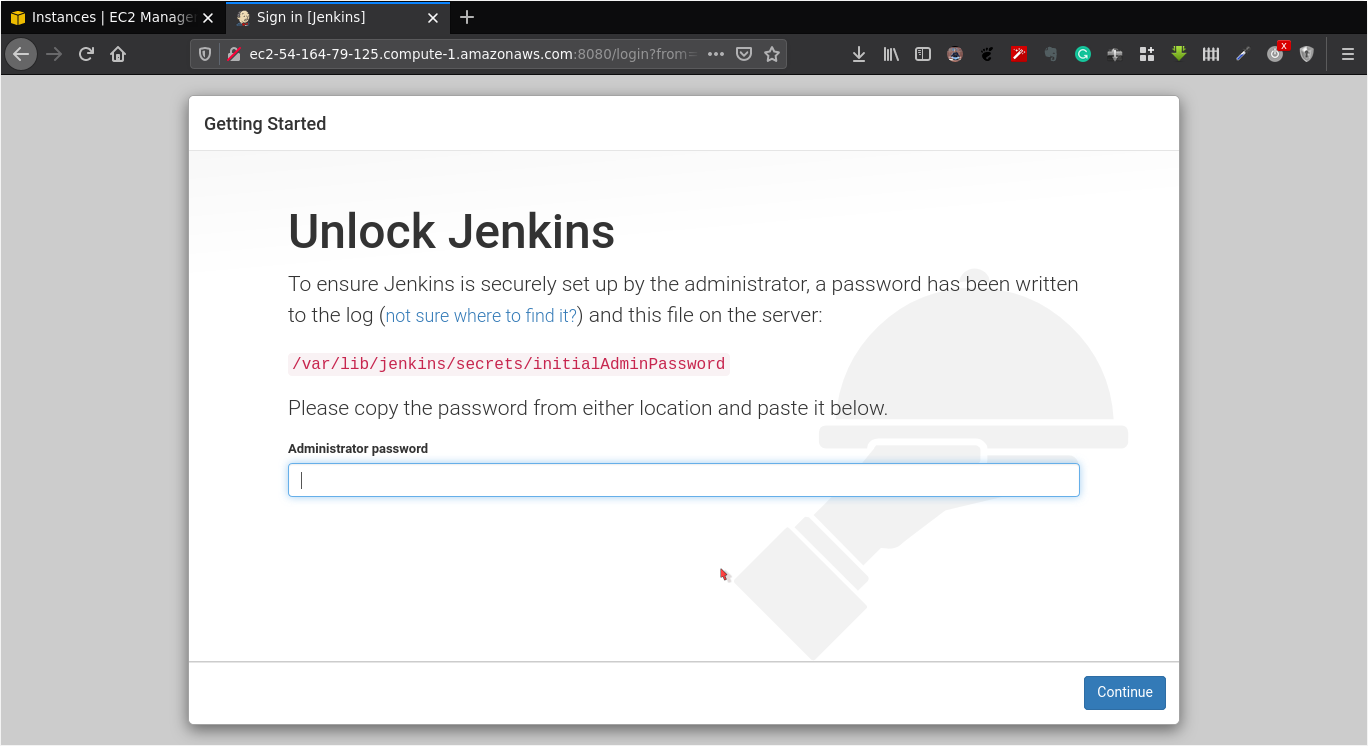Open the Downloads panel
This screenshot has height=746, width=1368.
click(x=858, y=54)
